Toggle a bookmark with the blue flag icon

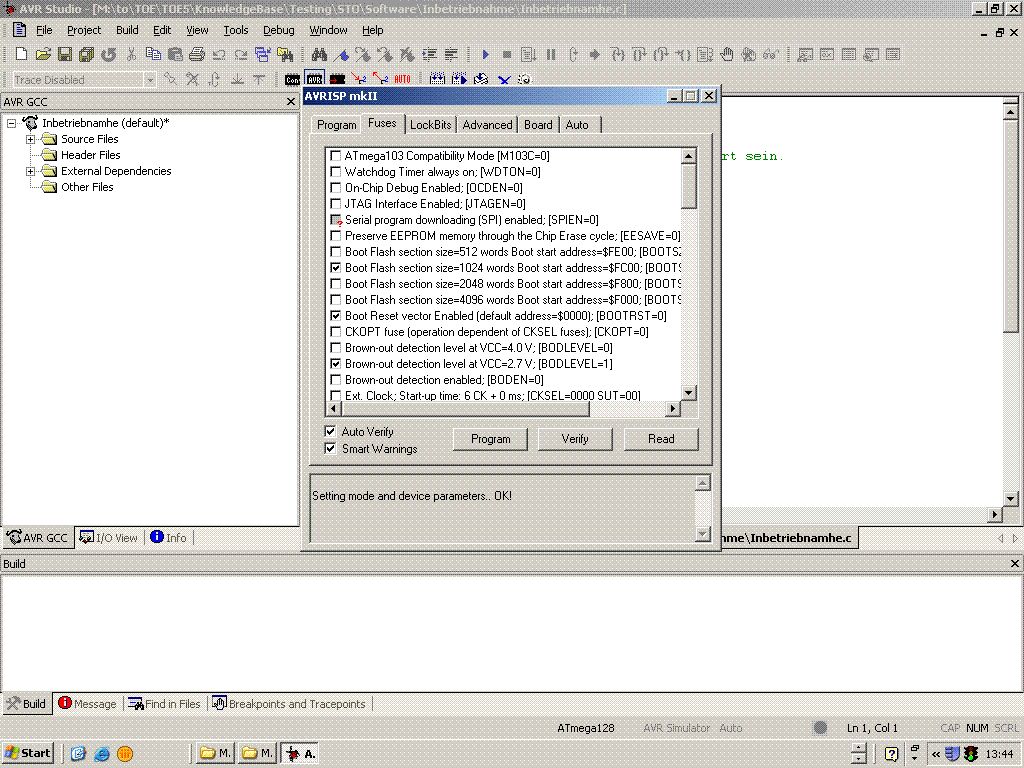coord(342,55)
